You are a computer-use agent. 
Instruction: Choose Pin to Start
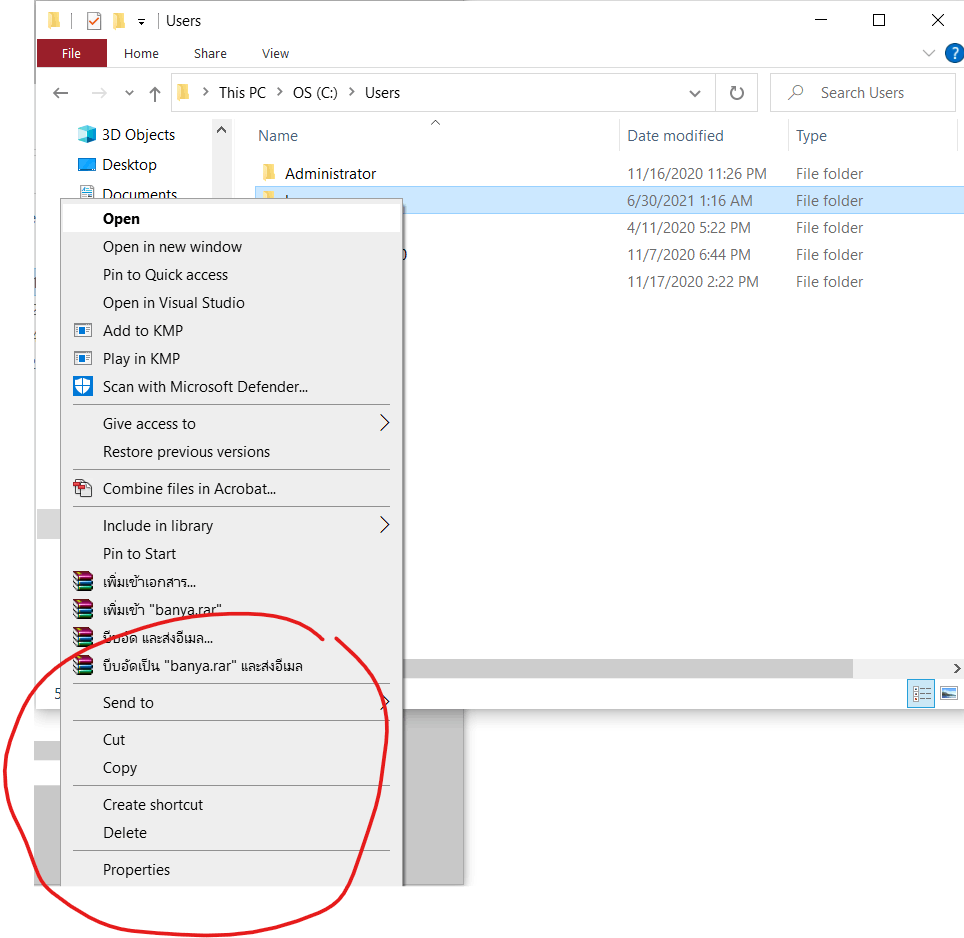point(232,554)
